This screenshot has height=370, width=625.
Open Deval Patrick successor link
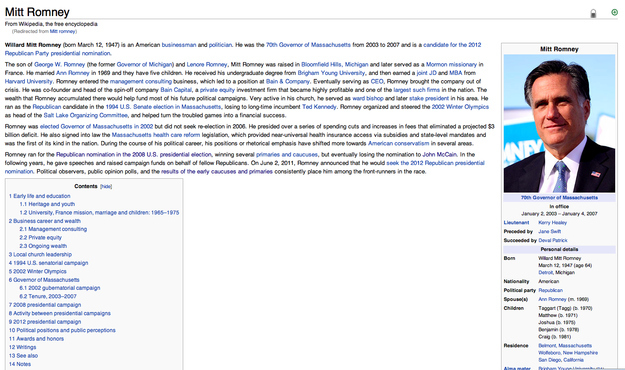[553, 240]
